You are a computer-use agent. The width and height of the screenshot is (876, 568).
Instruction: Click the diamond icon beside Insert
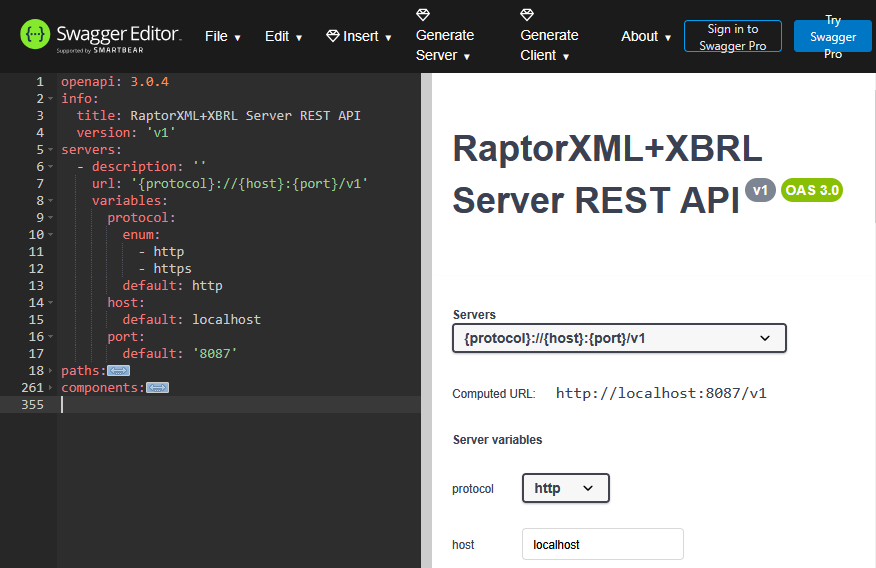point(333,36)
